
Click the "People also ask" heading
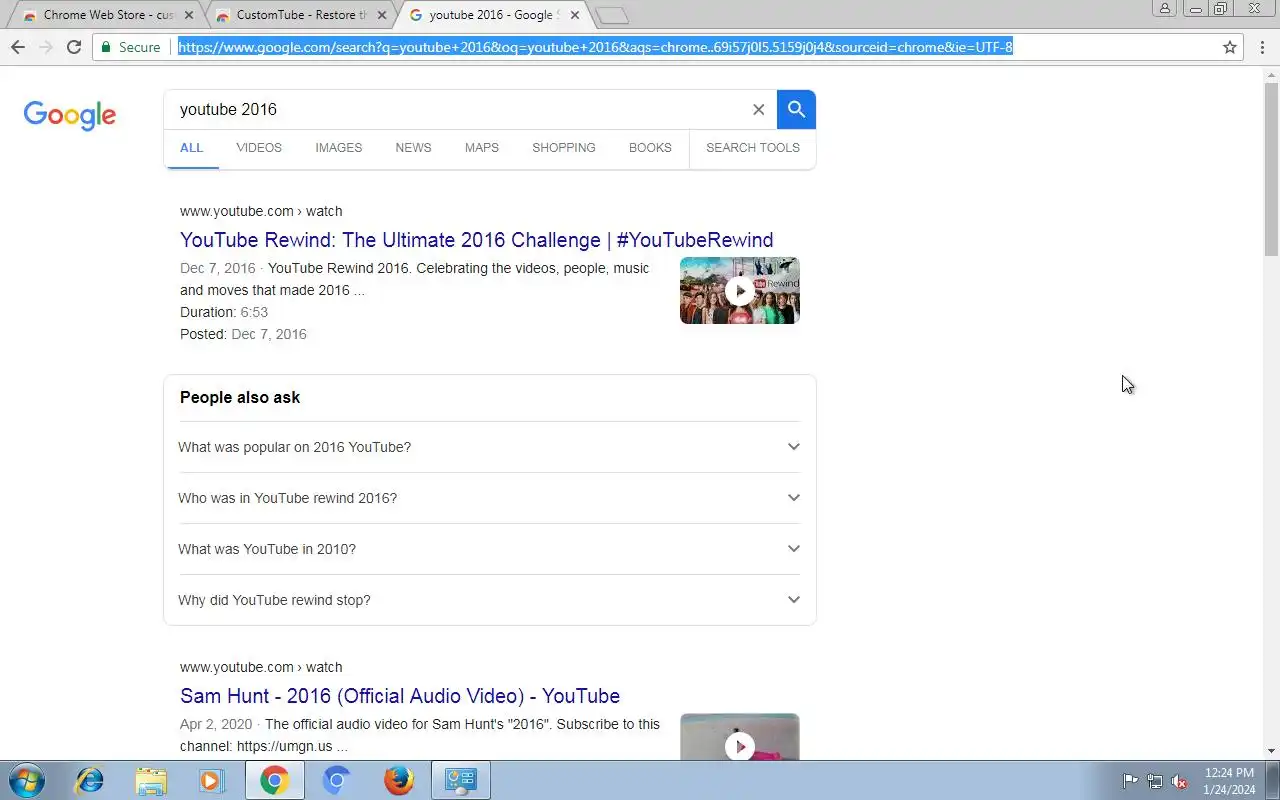[x=240, y=398]
